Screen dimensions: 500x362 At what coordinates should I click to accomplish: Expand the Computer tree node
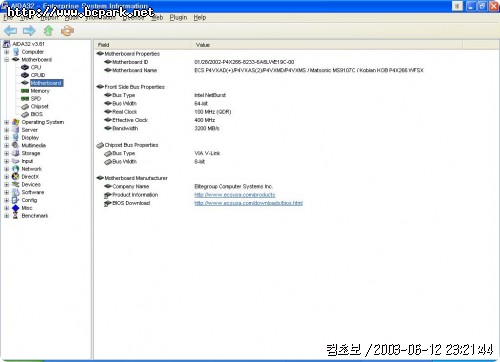pyautogui.click(x=7, y=52)
